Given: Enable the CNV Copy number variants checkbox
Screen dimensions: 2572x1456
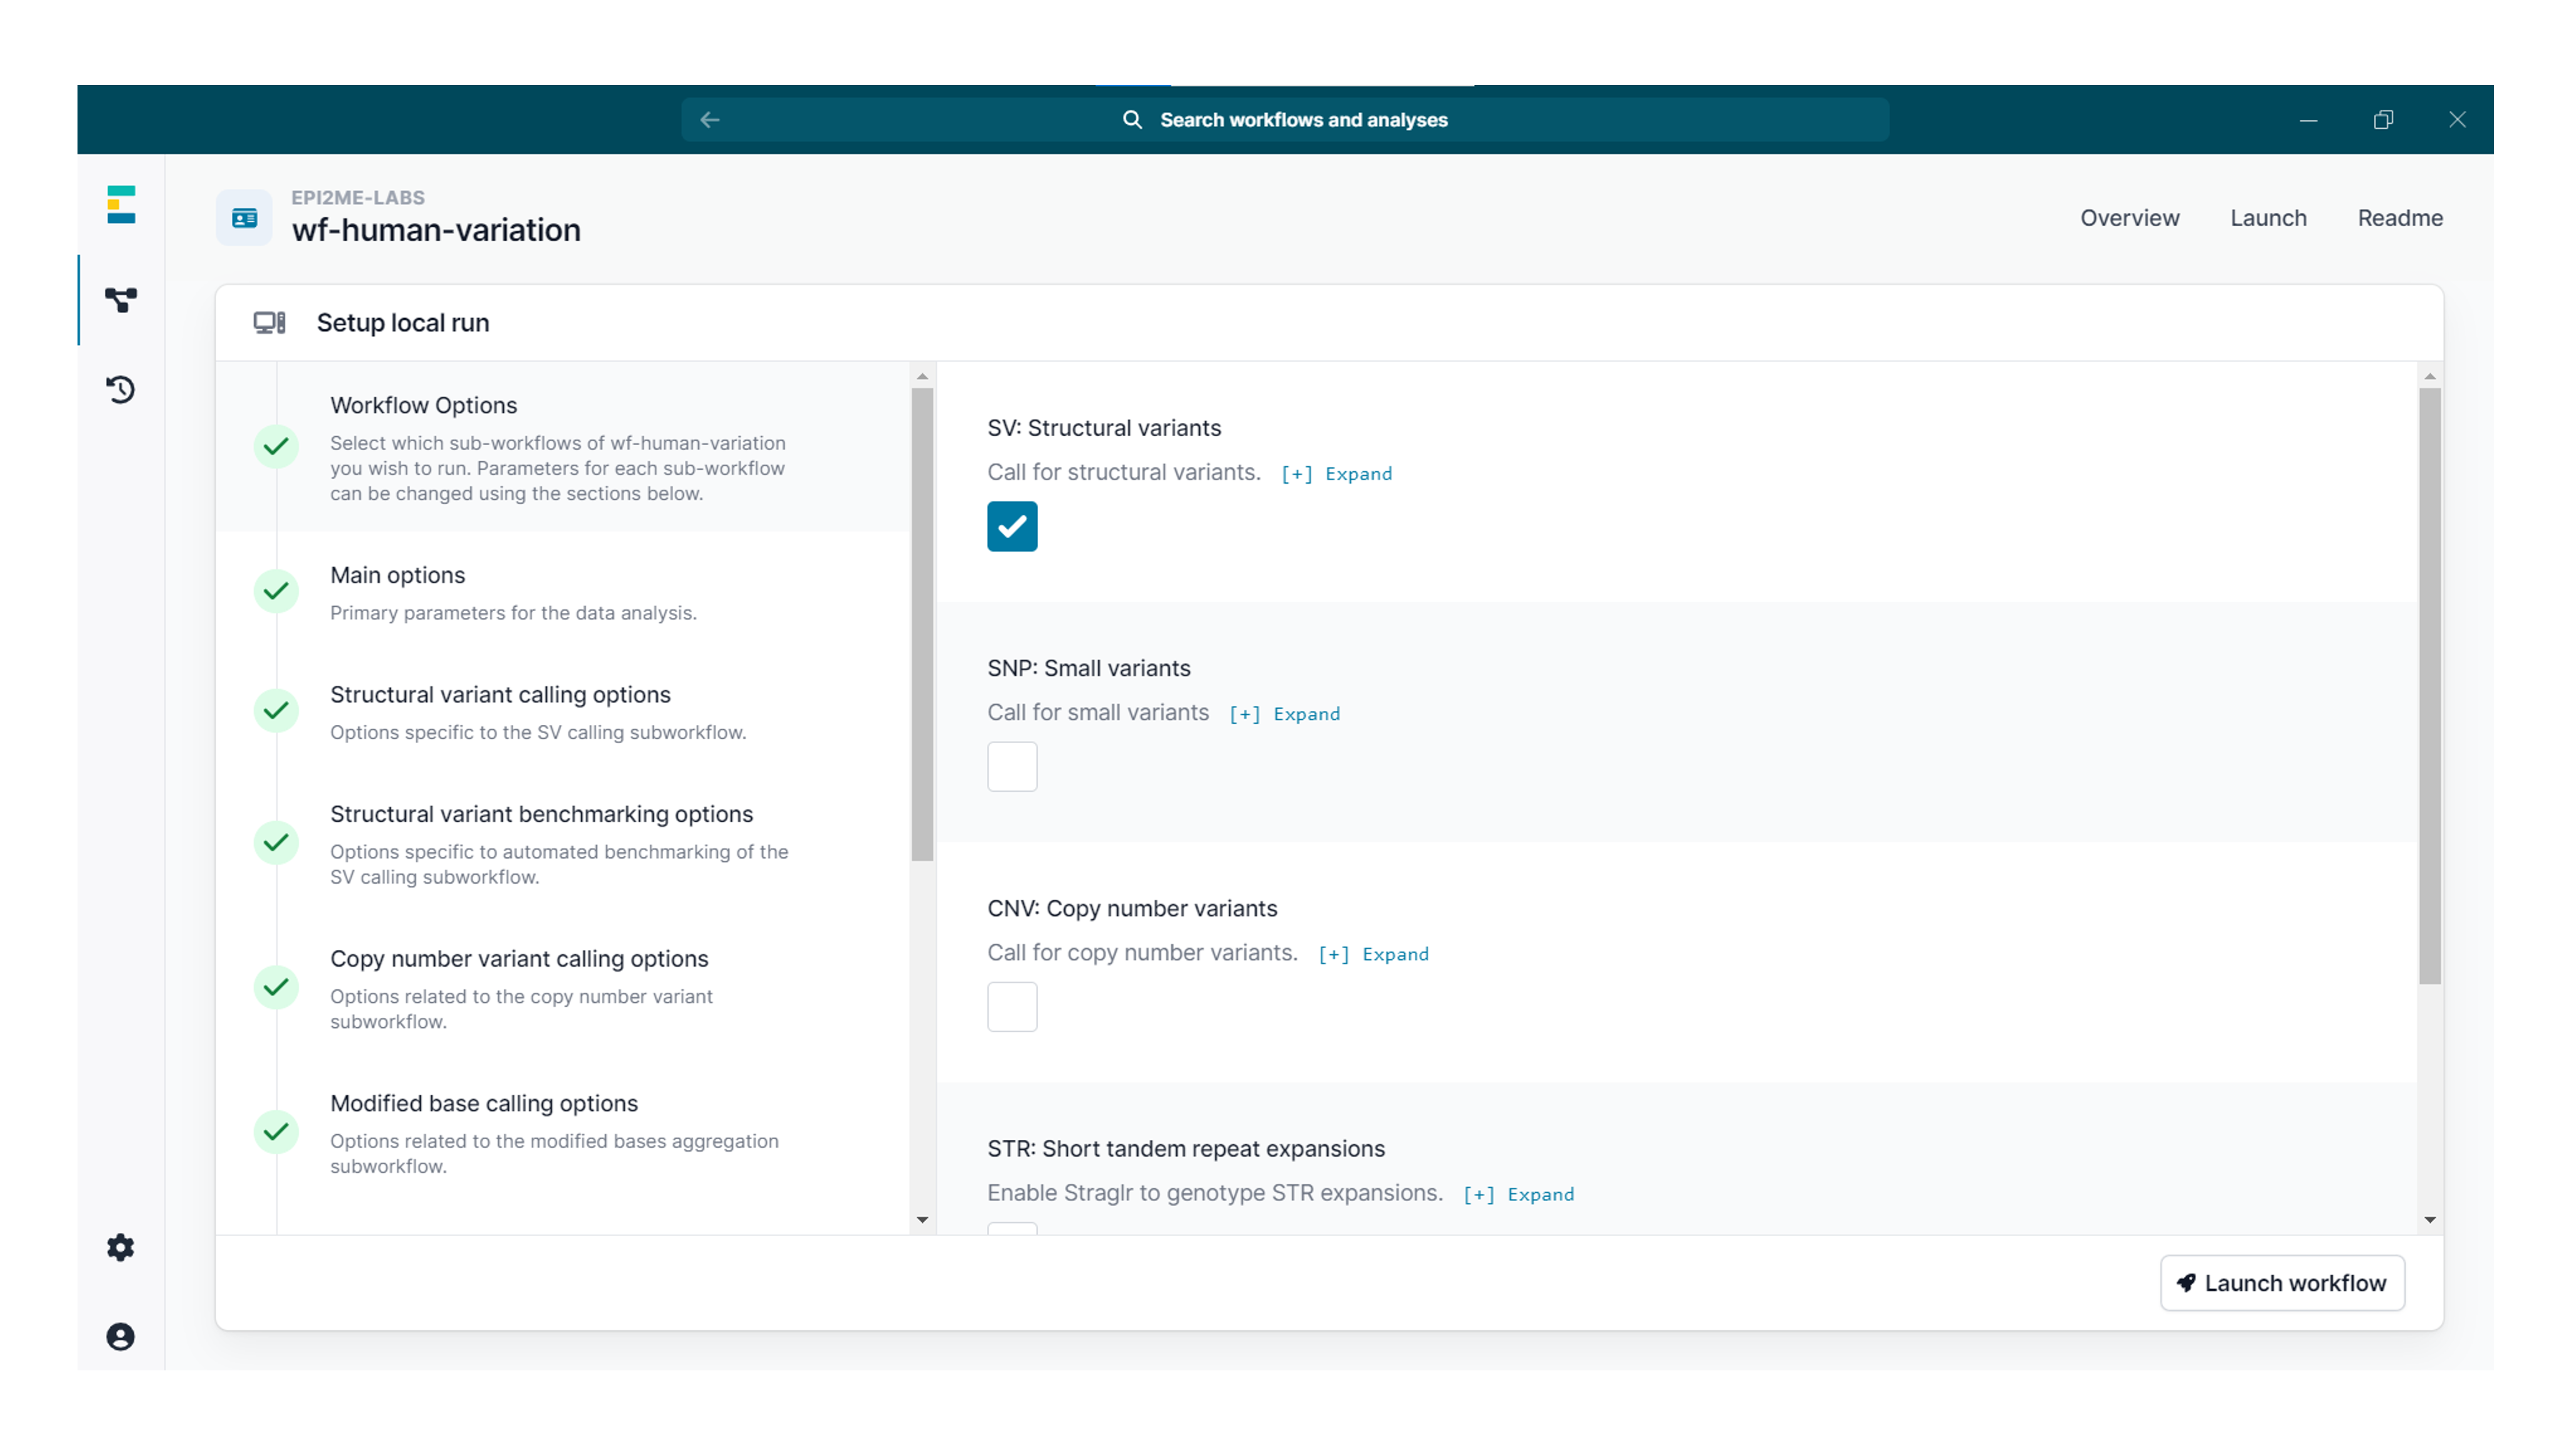Looking at the screenshot, I should (1012, 1007).
